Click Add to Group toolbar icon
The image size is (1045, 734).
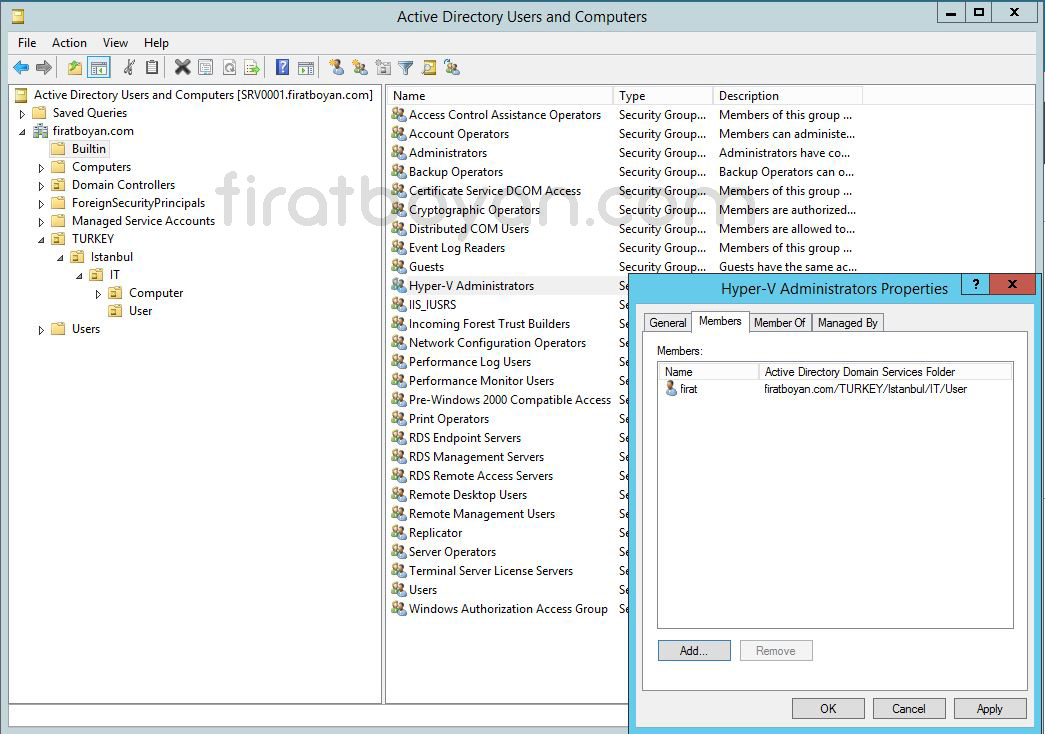(452, 67)
